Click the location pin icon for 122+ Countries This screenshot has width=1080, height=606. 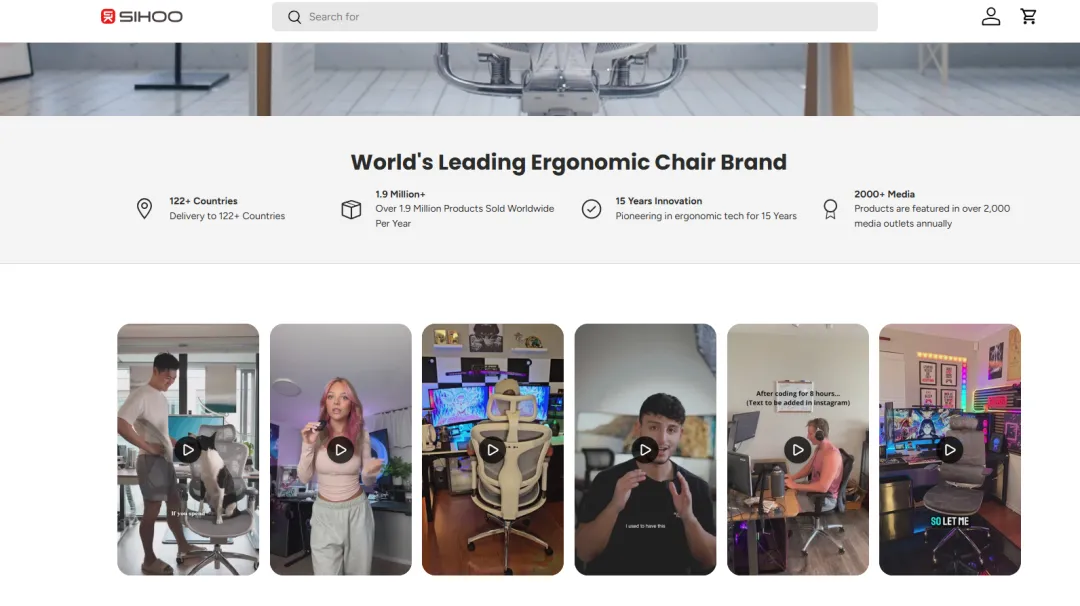tap(144, 209)
